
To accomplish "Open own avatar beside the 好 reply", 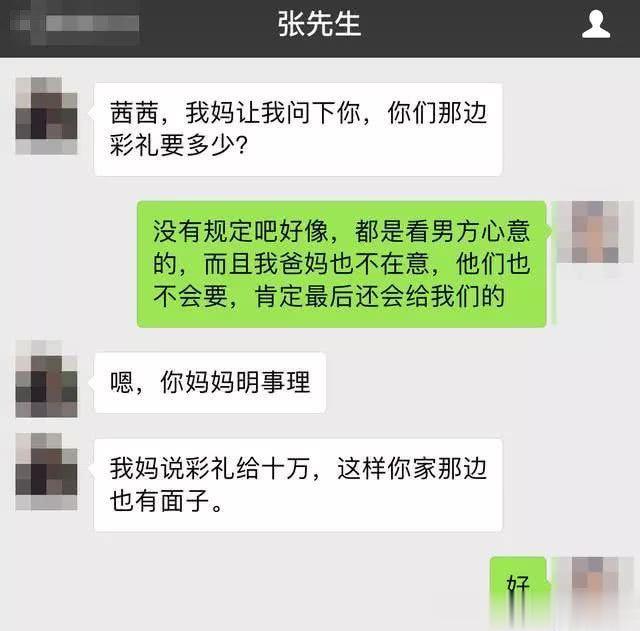I will (x=595, y=588).
